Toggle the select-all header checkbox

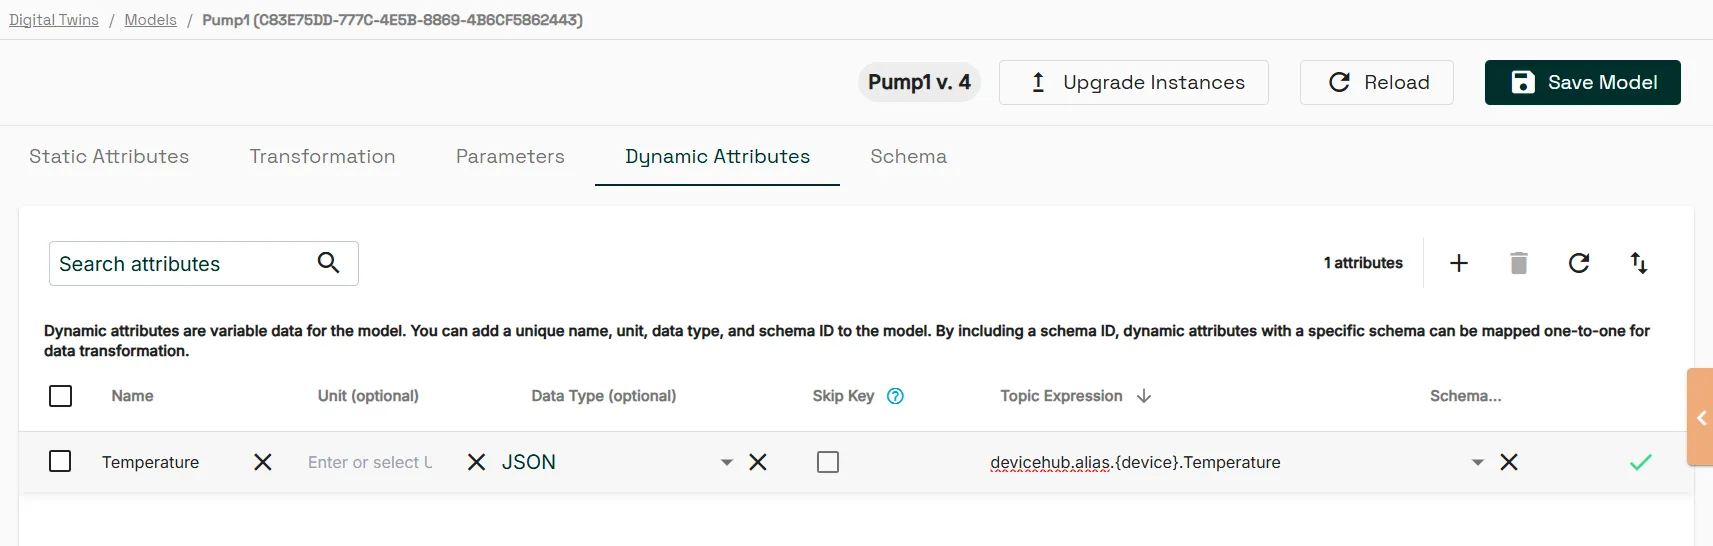(60, 396)
